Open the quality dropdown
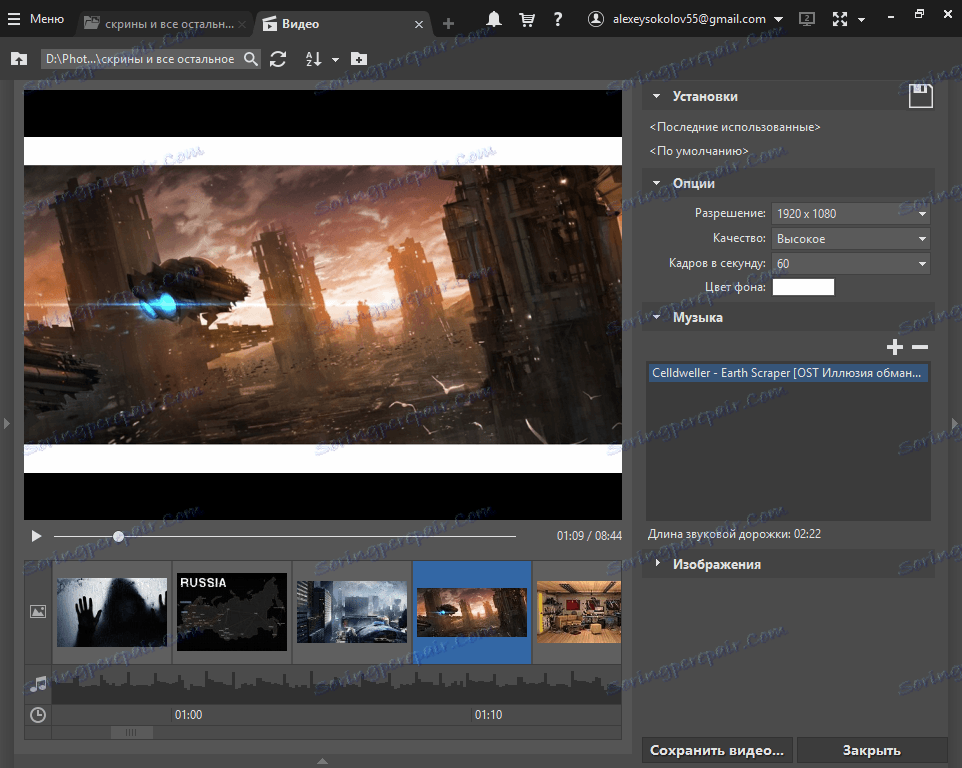This screenshot has height=768, width=962. pyautogui.click(x=851, y=239)
